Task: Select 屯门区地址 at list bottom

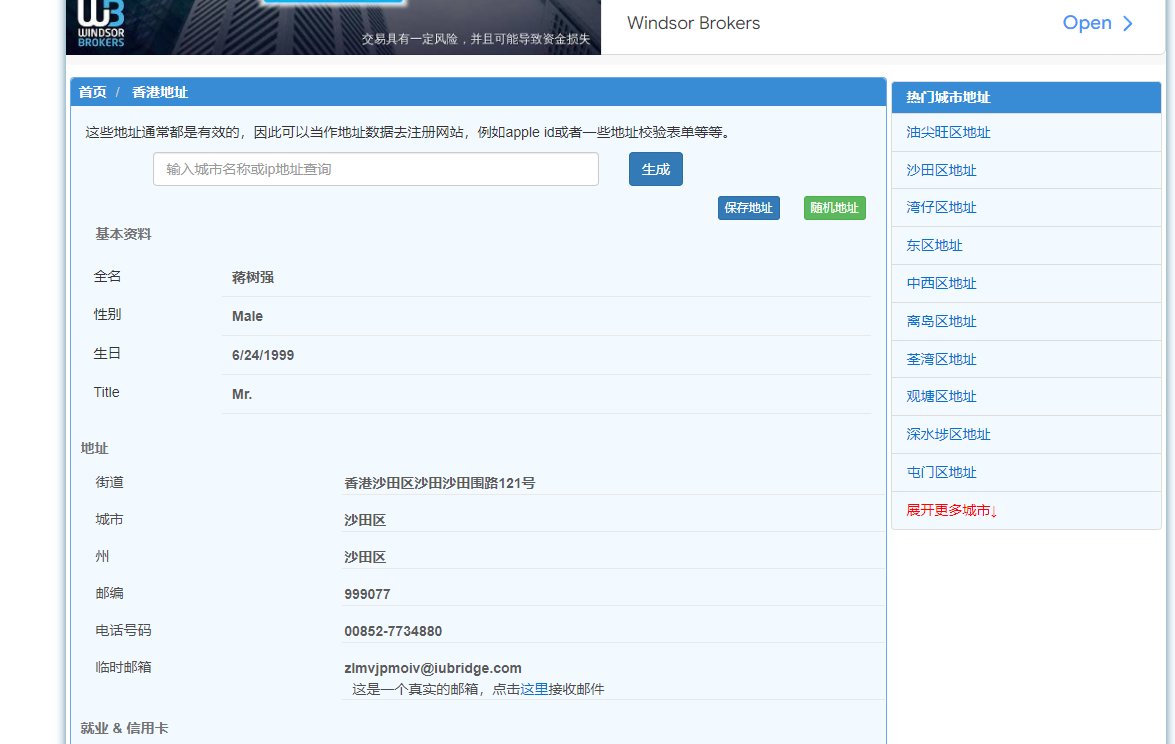Action: pos(940,472)
